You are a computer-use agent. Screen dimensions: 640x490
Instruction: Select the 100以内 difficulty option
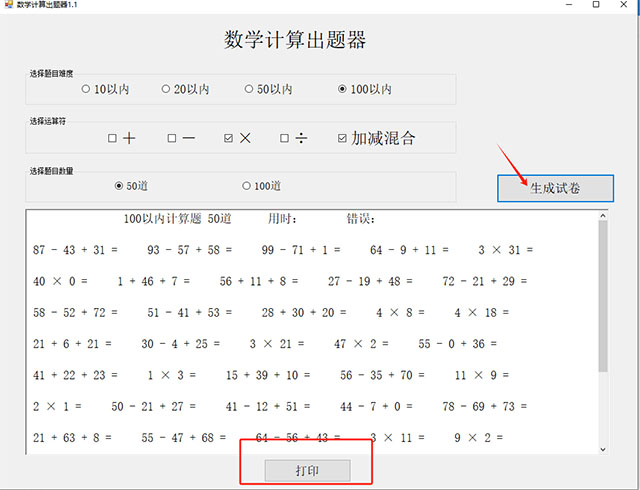(365, 89)
